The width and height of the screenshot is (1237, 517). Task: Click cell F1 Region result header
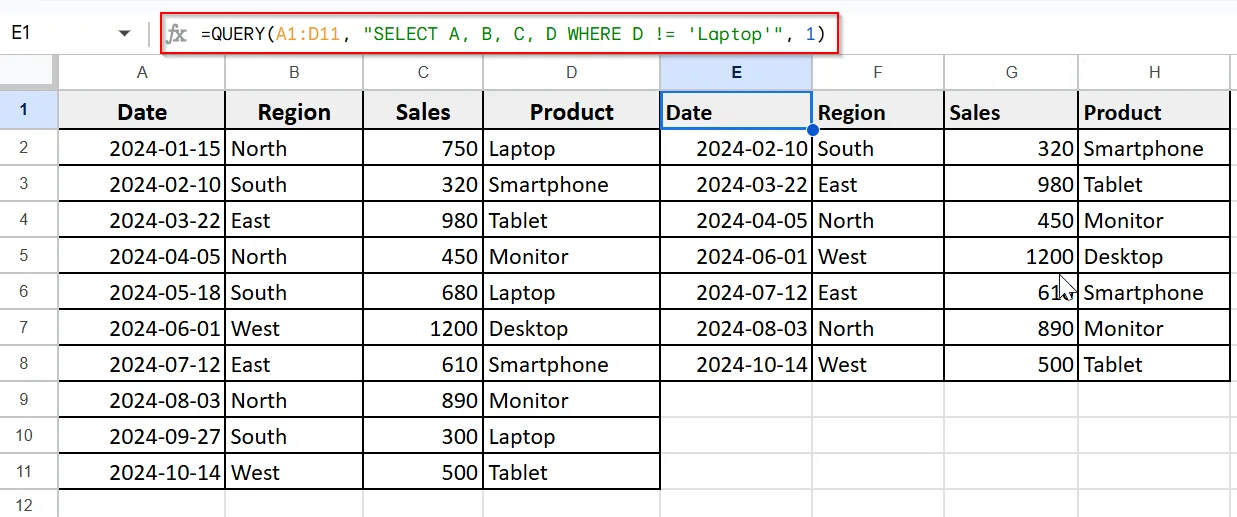point(878,112)
